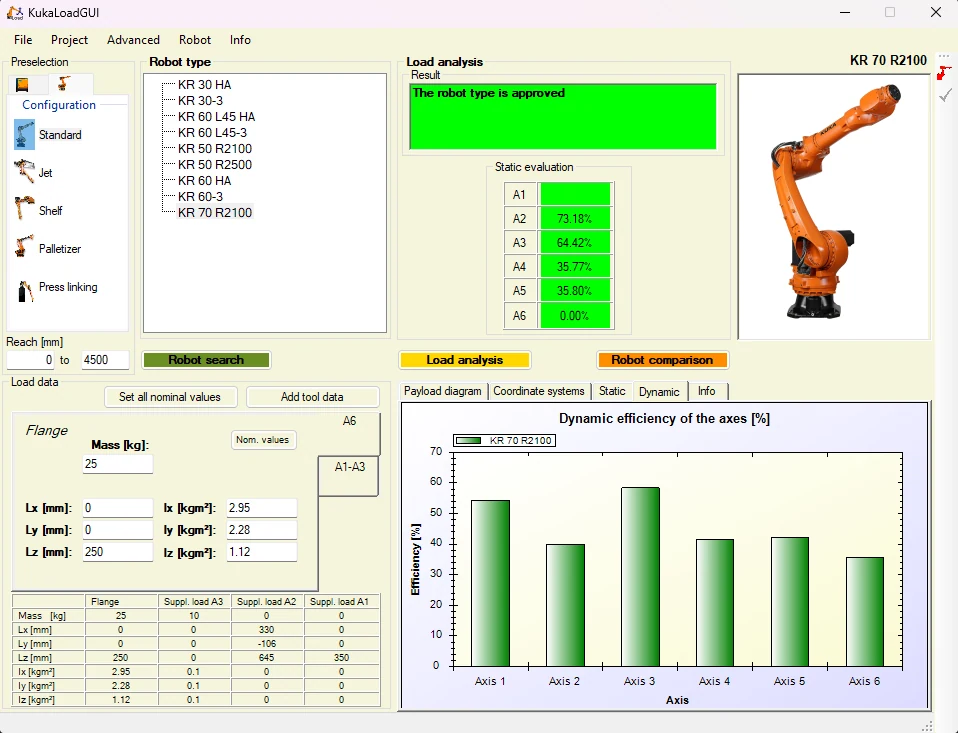Open the Info tab beside Dynamic
This screenshot has height=733, width=958.
tap(707, 391)
